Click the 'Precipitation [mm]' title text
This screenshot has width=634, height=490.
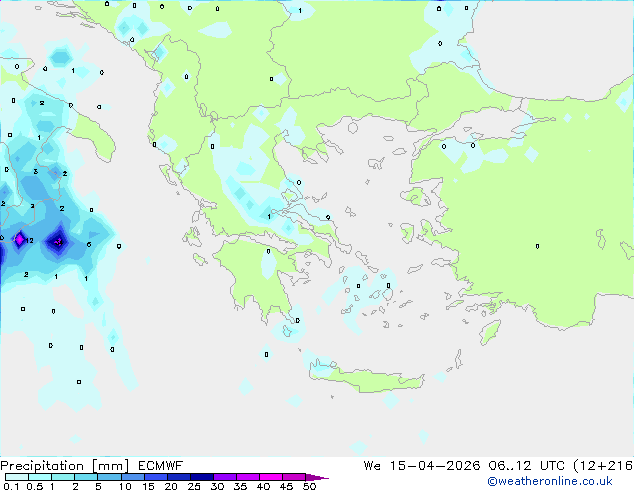coord(65,466)
